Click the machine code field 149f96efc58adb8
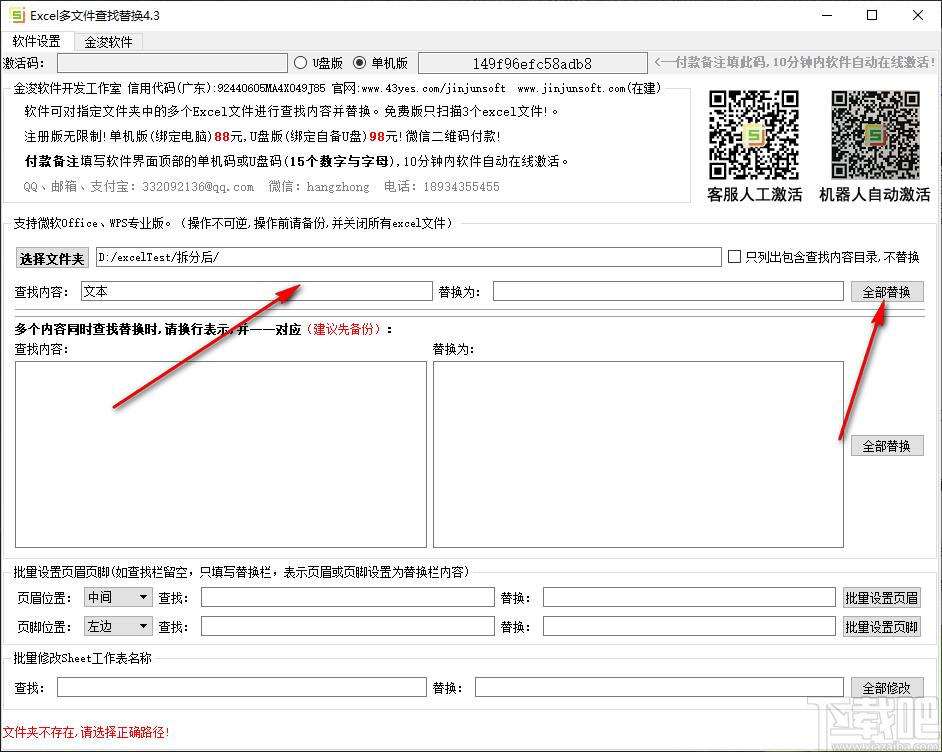Image resolution: width=942 pixels, height=752 pixels. (532, 63)
